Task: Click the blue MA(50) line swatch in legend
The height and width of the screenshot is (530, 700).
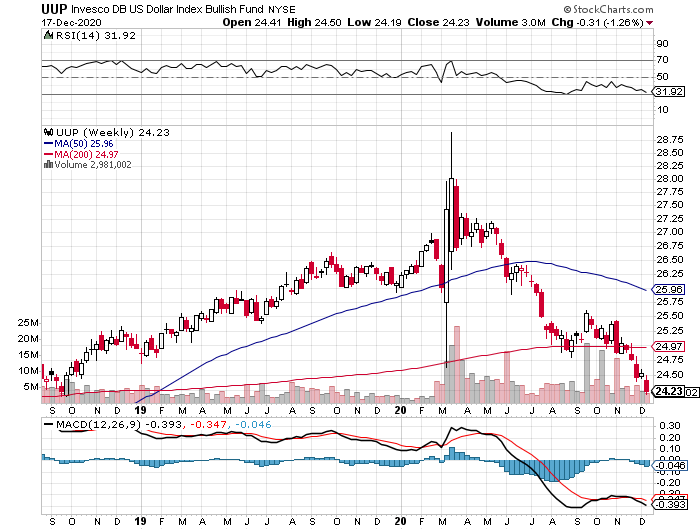Action: (48, 144)
